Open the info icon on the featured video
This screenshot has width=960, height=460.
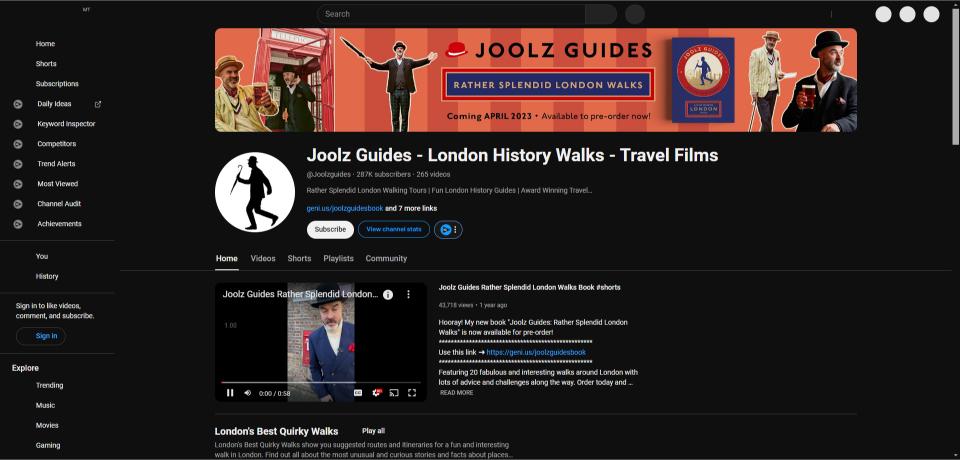tap(388, 295)
